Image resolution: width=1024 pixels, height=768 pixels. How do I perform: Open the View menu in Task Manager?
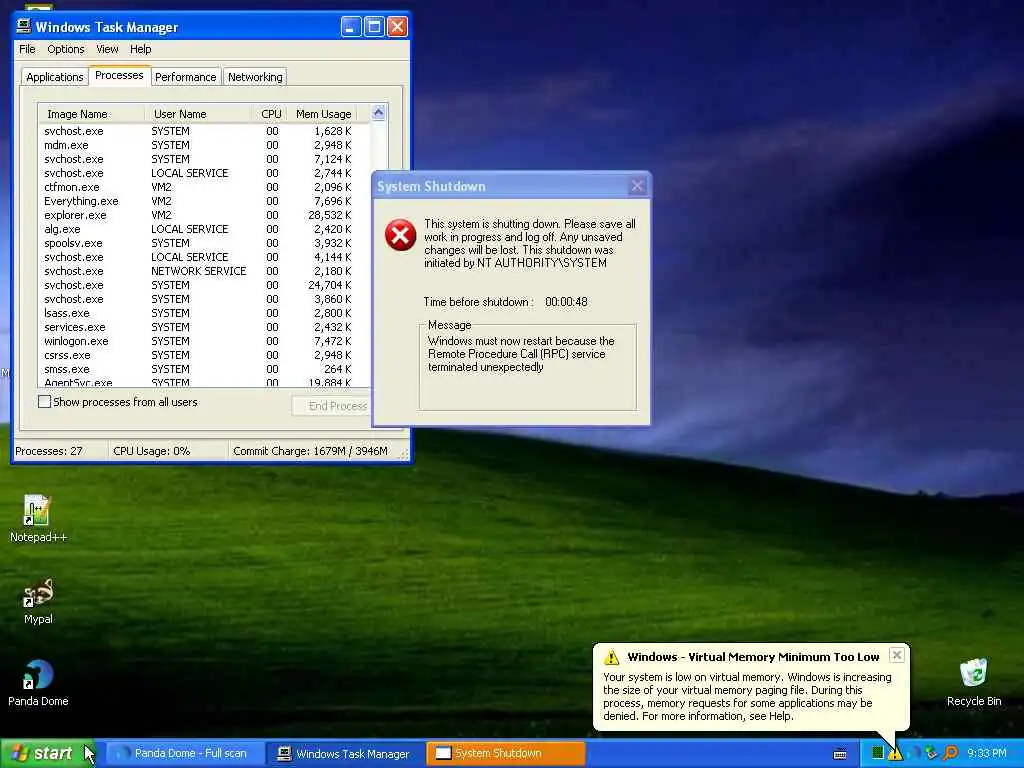click(107, 49)
